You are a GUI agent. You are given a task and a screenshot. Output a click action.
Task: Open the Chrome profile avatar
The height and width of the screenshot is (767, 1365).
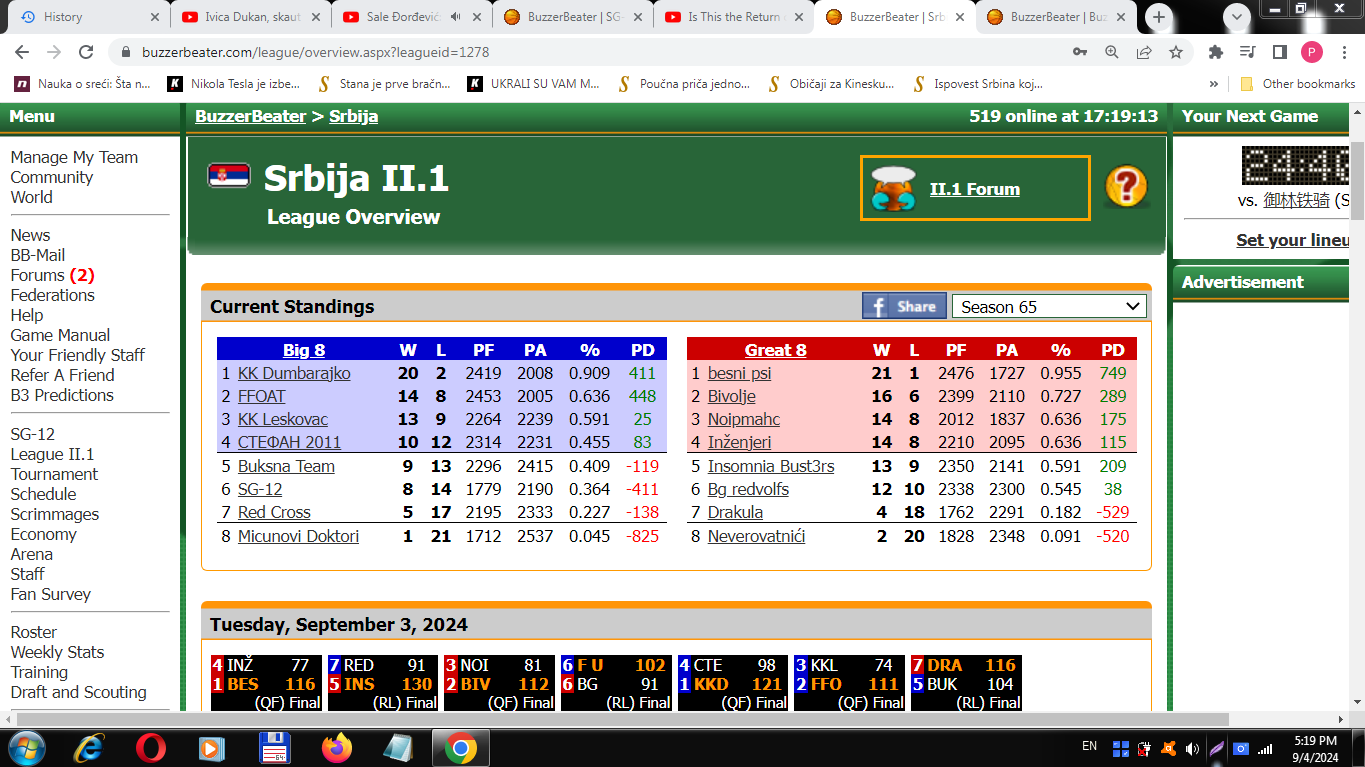pos(1311,52)
